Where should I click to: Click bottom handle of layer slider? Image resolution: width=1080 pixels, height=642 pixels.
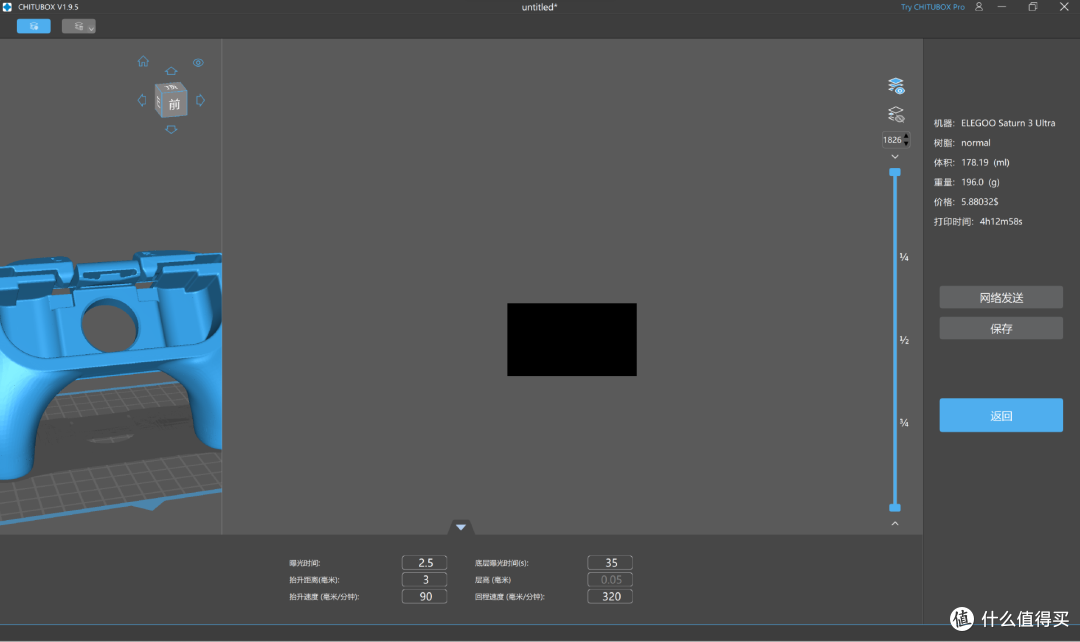[895, 508]
